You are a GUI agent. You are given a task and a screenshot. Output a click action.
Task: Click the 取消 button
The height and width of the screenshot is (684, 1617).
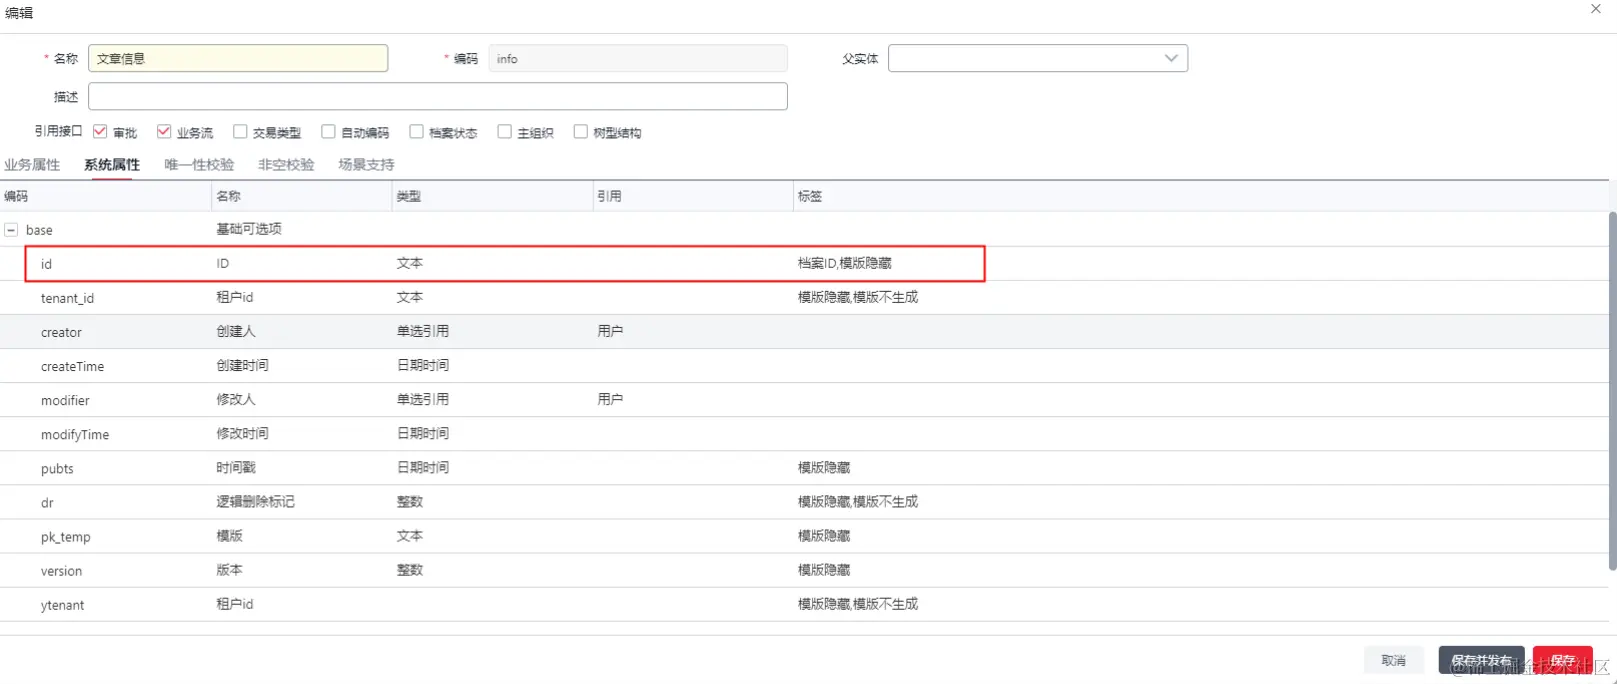coord(1393,660)
